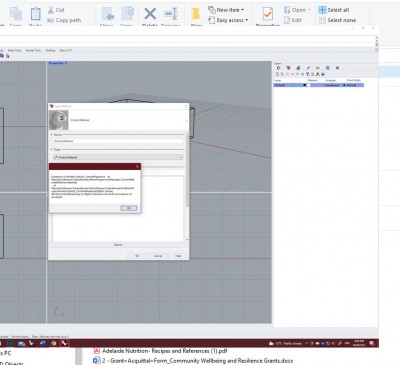This screenshot has width=400, height=365.
Task: Click the layer filter funnel icon
Action: (x=308, y=74)
